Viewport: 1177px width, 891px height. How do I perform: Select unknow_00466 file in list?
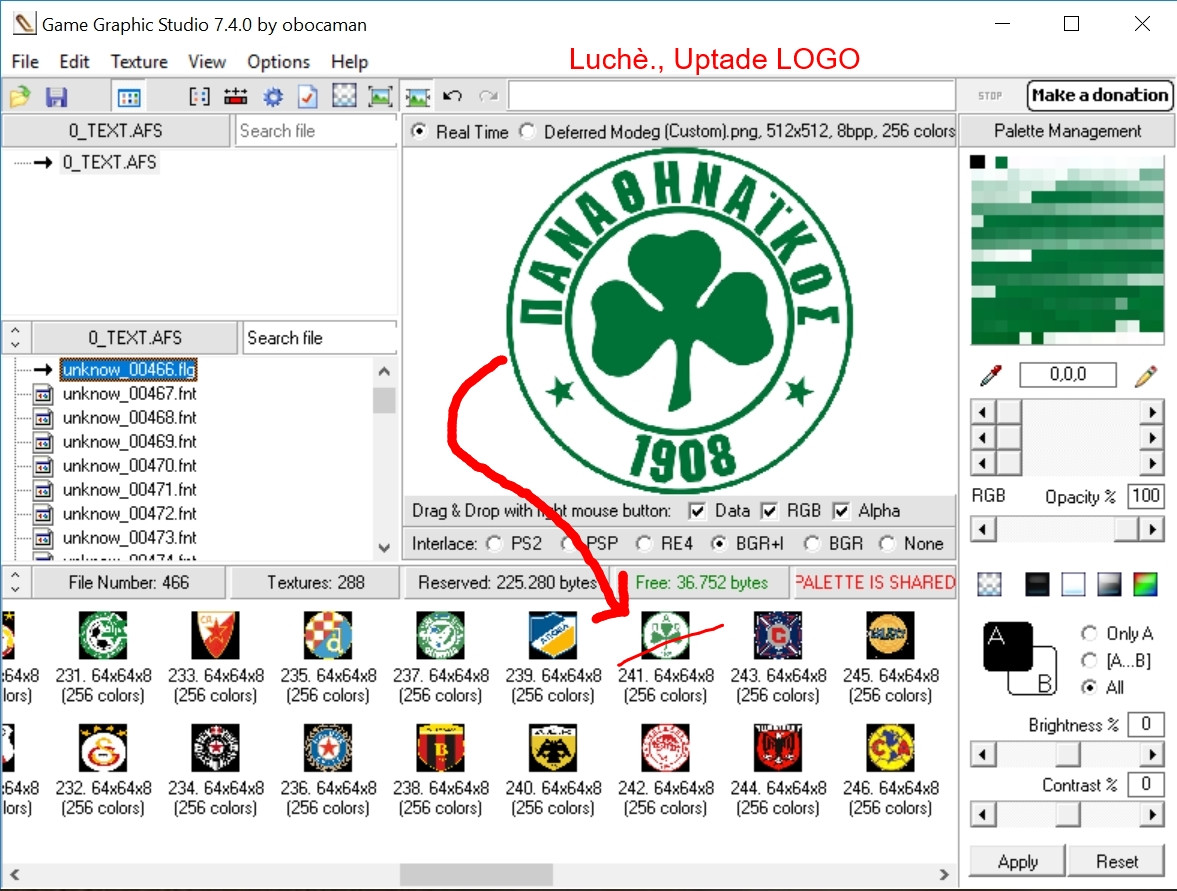[x=128, y=369]
